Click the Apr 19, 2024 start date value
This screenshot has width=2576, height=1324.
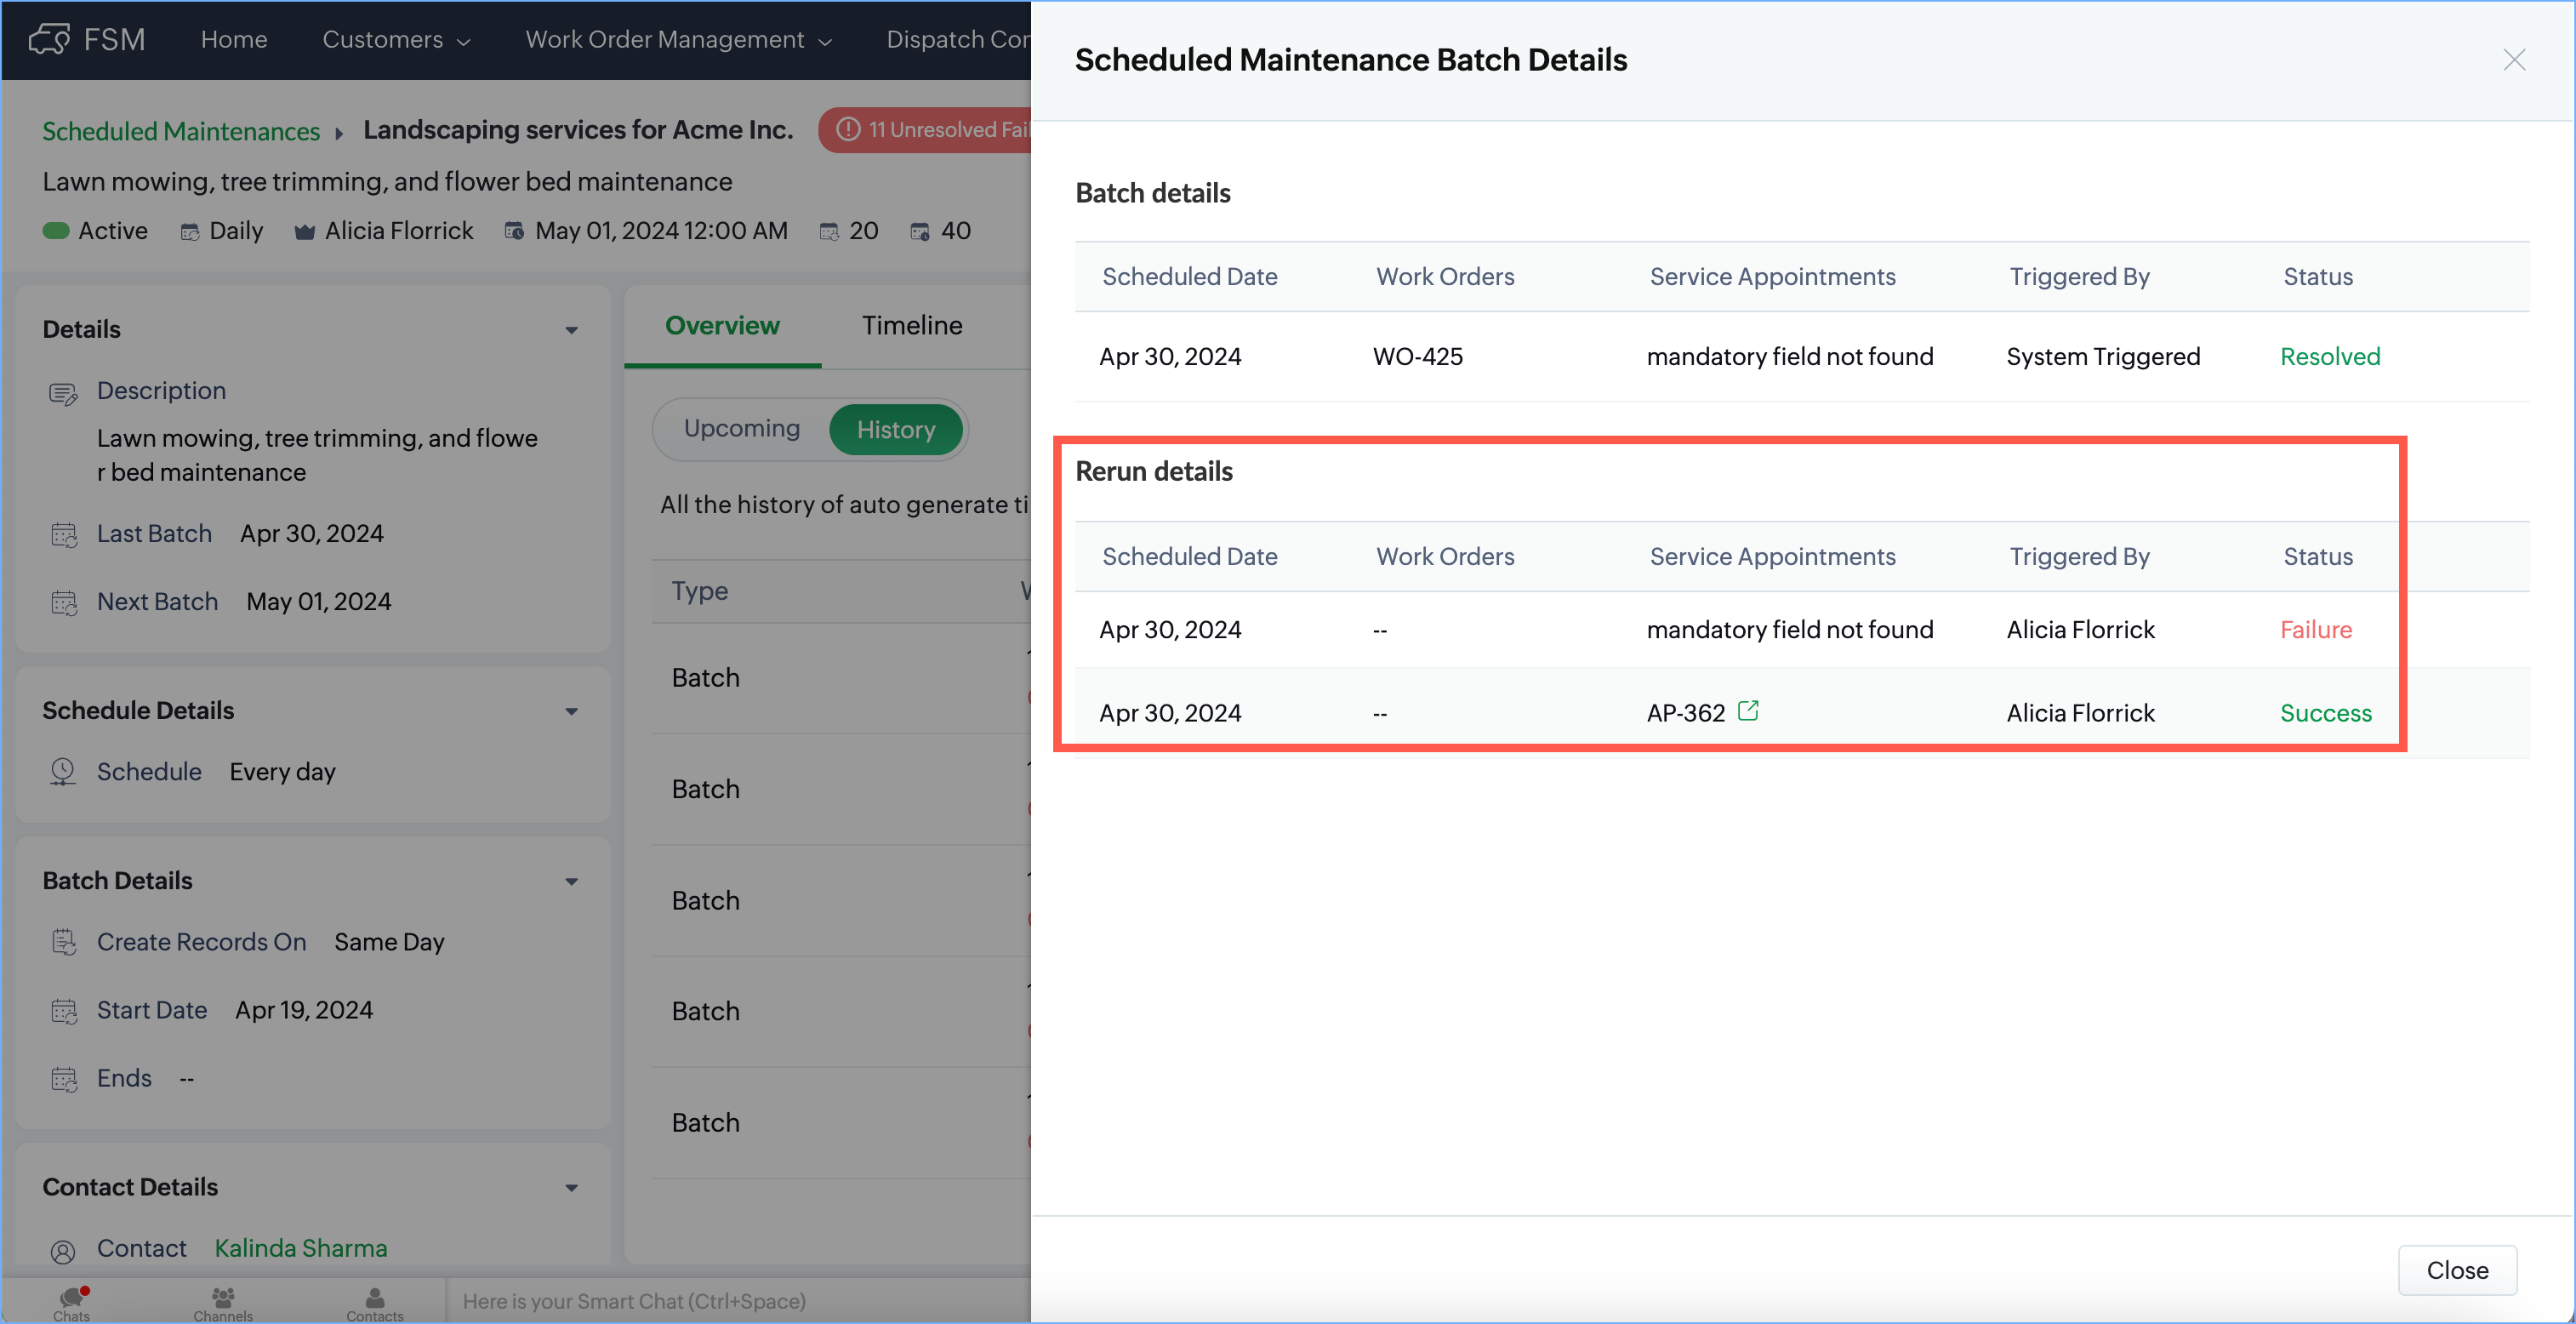pyautogui.click(x=304, y=1011)
